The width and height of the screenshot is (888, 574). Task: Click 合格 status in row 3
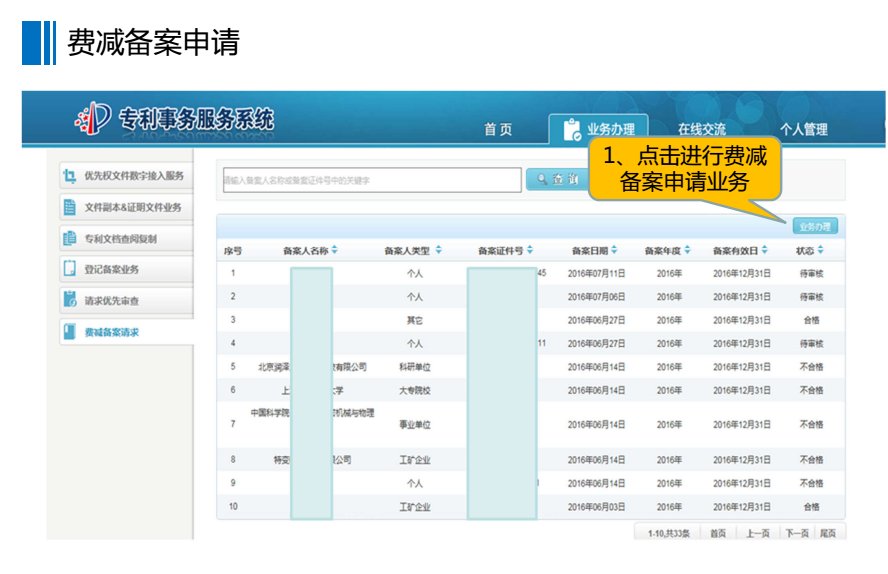[812, 320]
